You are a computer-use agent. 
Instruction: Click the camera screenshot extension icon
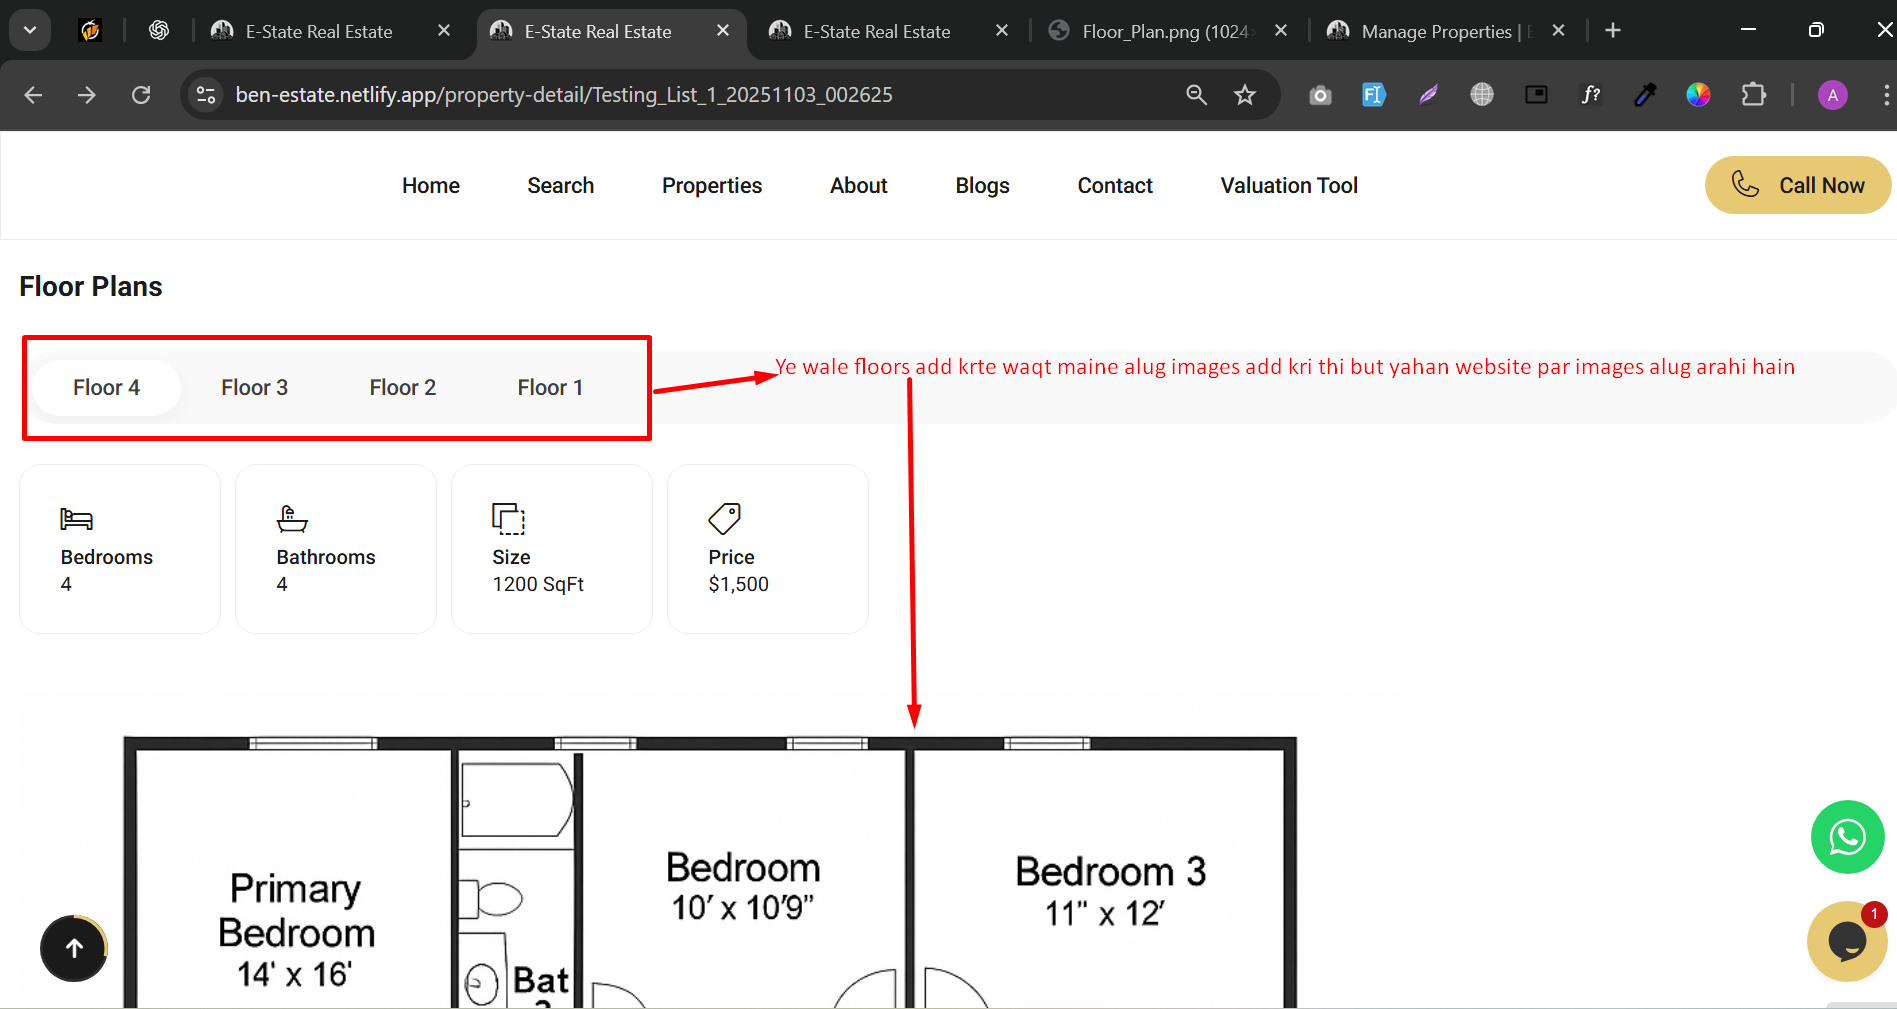[x=1320, y=95]
